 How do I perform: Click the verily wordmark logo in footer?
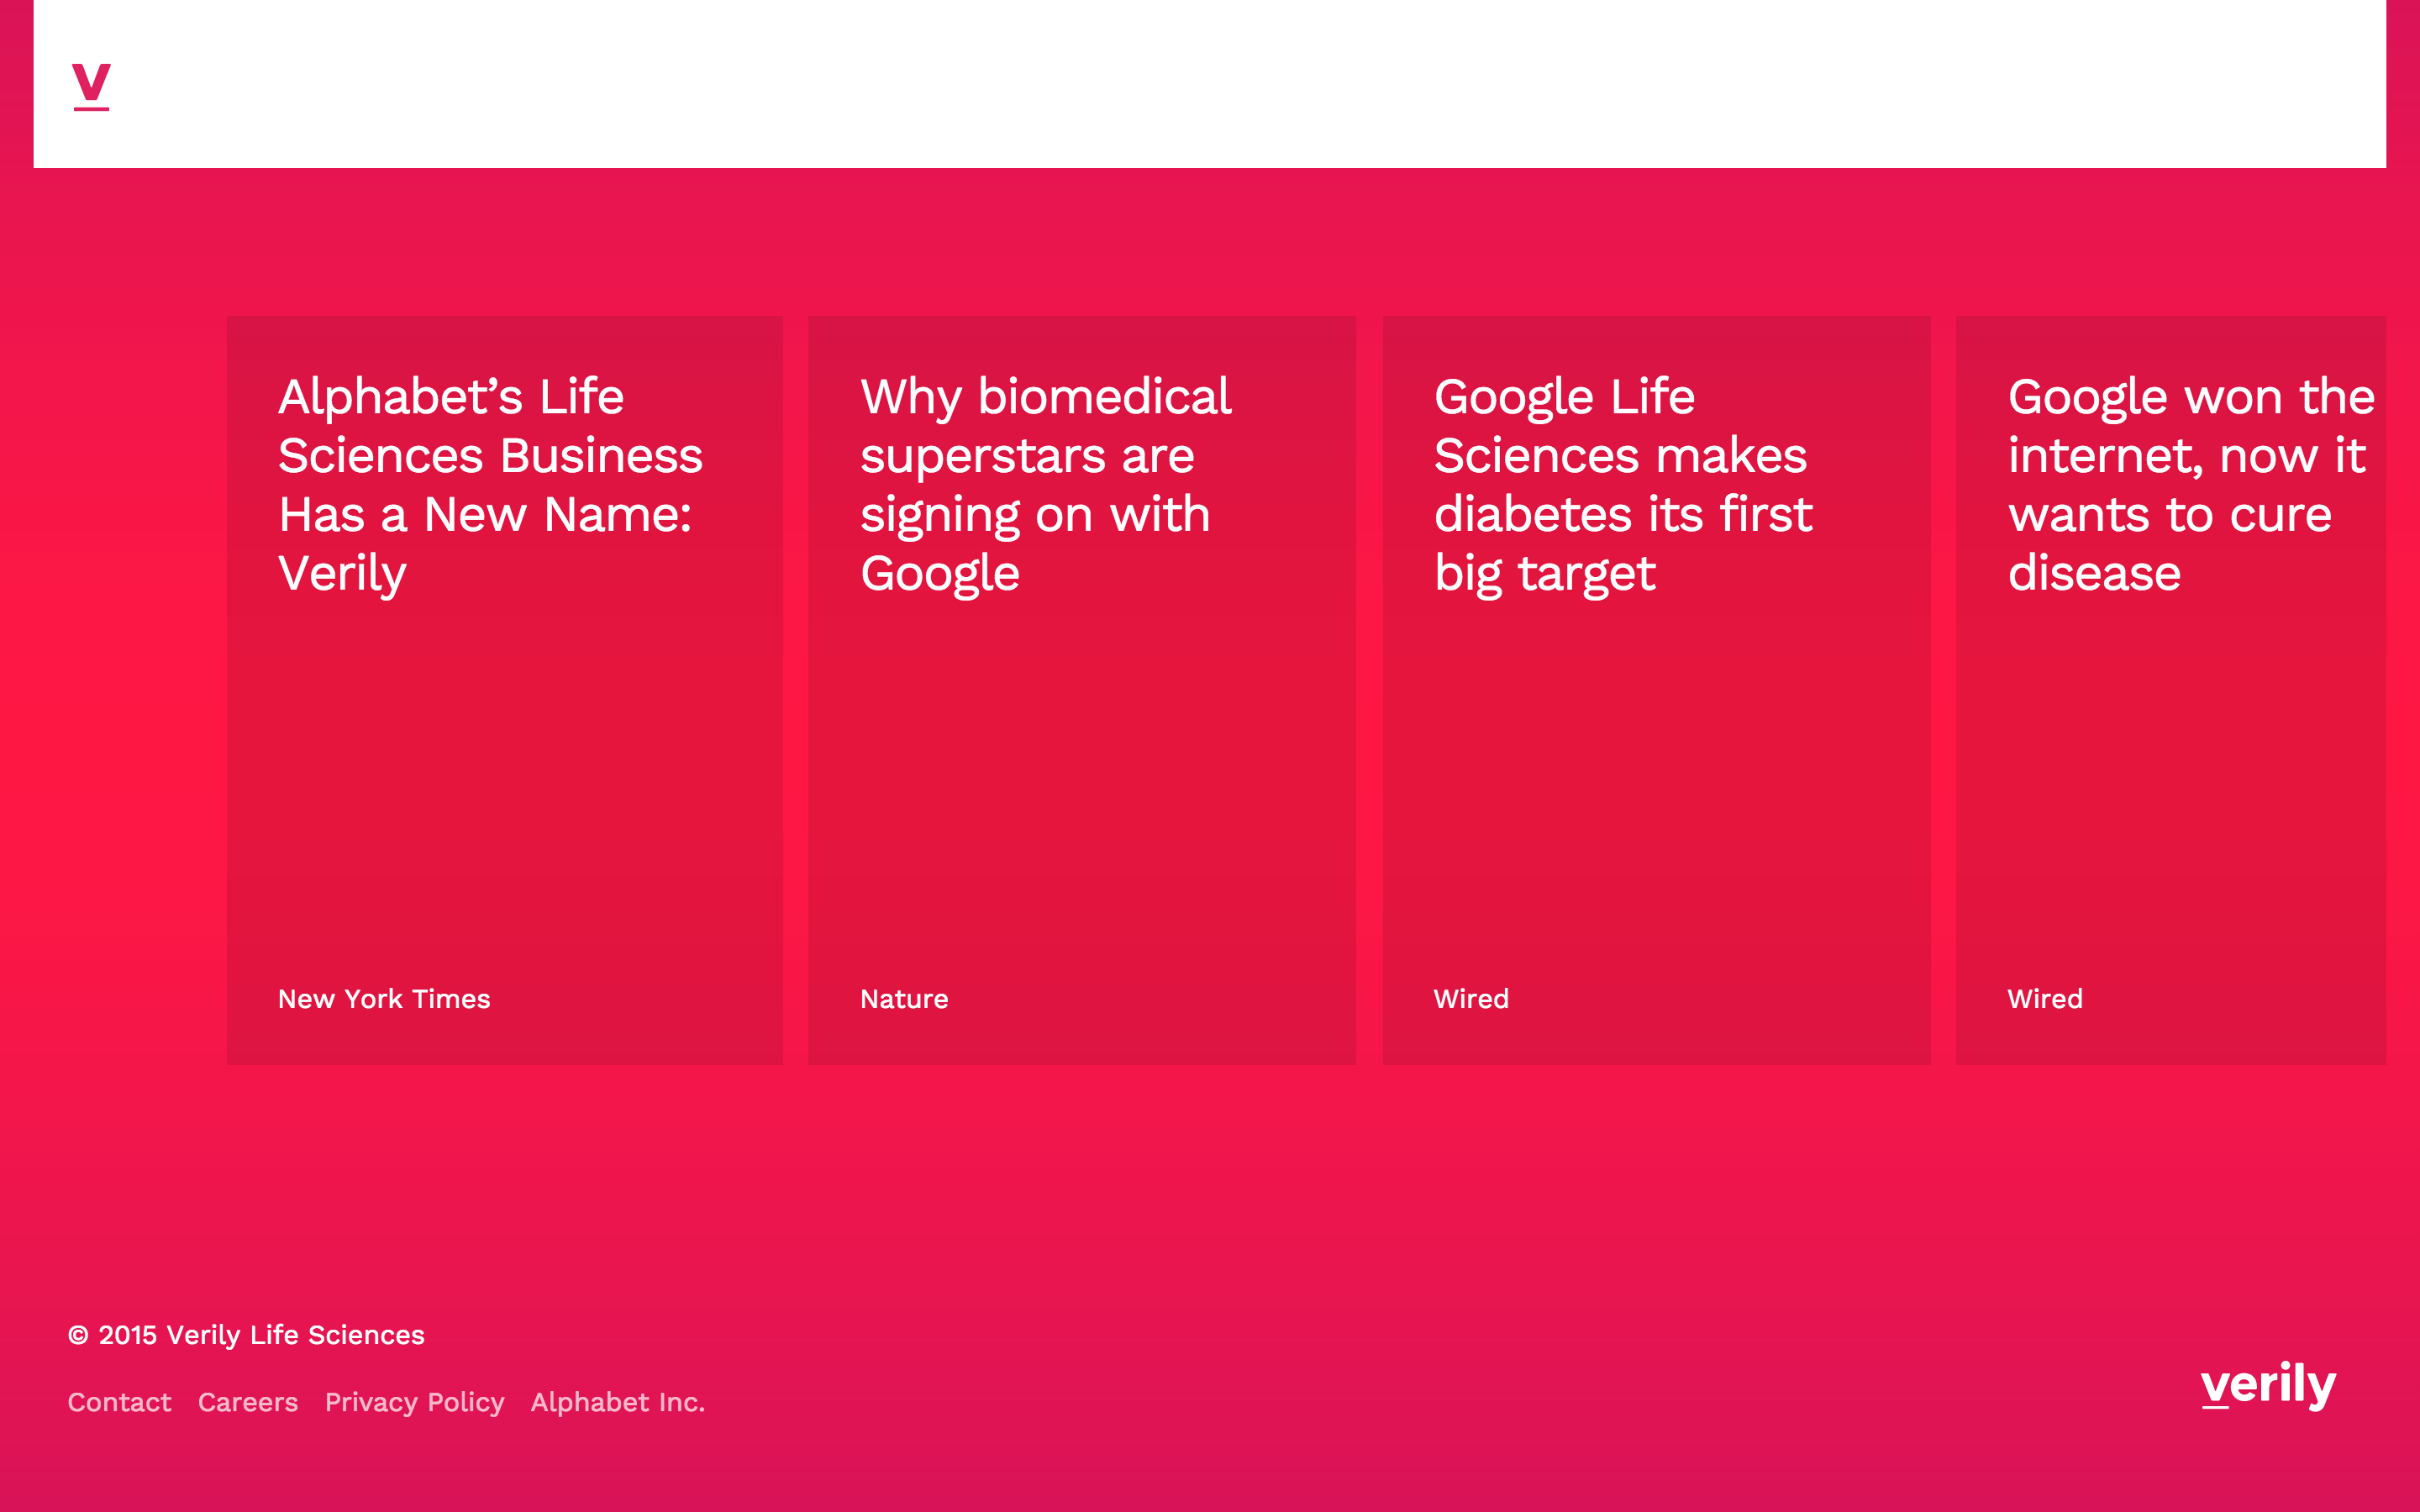pyautogui.click(x=2267, y=1386)
